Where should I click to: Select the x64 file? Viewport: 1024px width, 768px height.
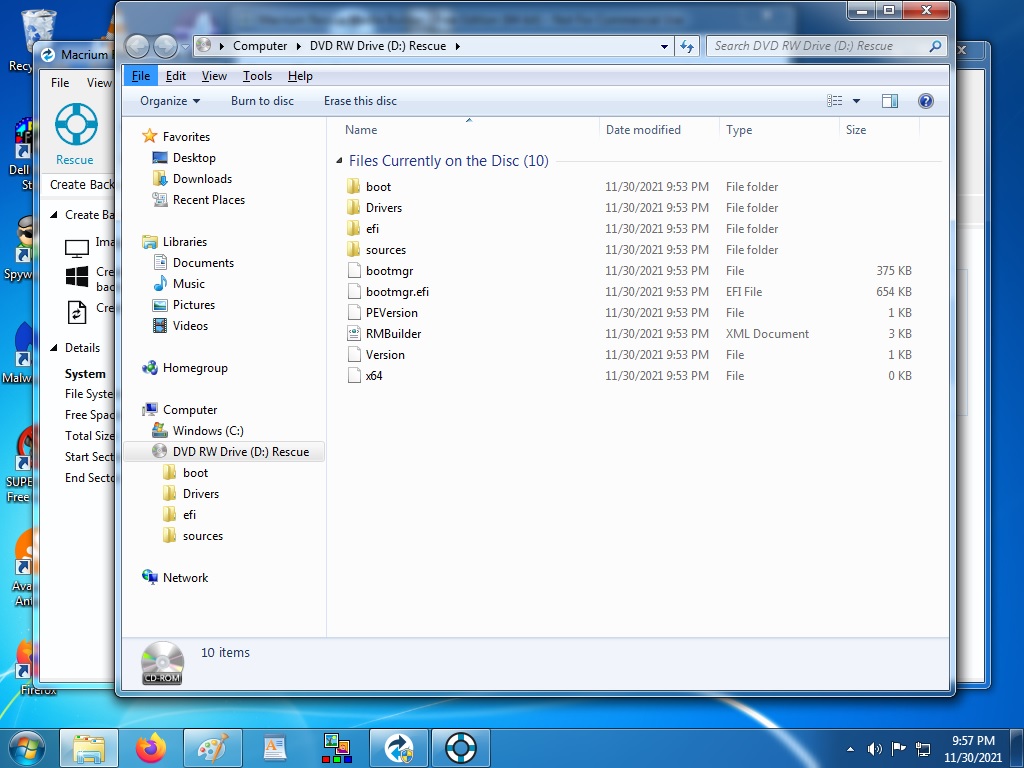coord(374,376)
